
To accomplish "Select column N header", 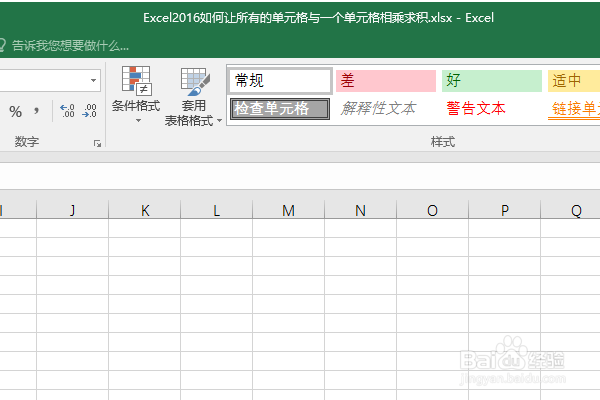I will (360, 210).
